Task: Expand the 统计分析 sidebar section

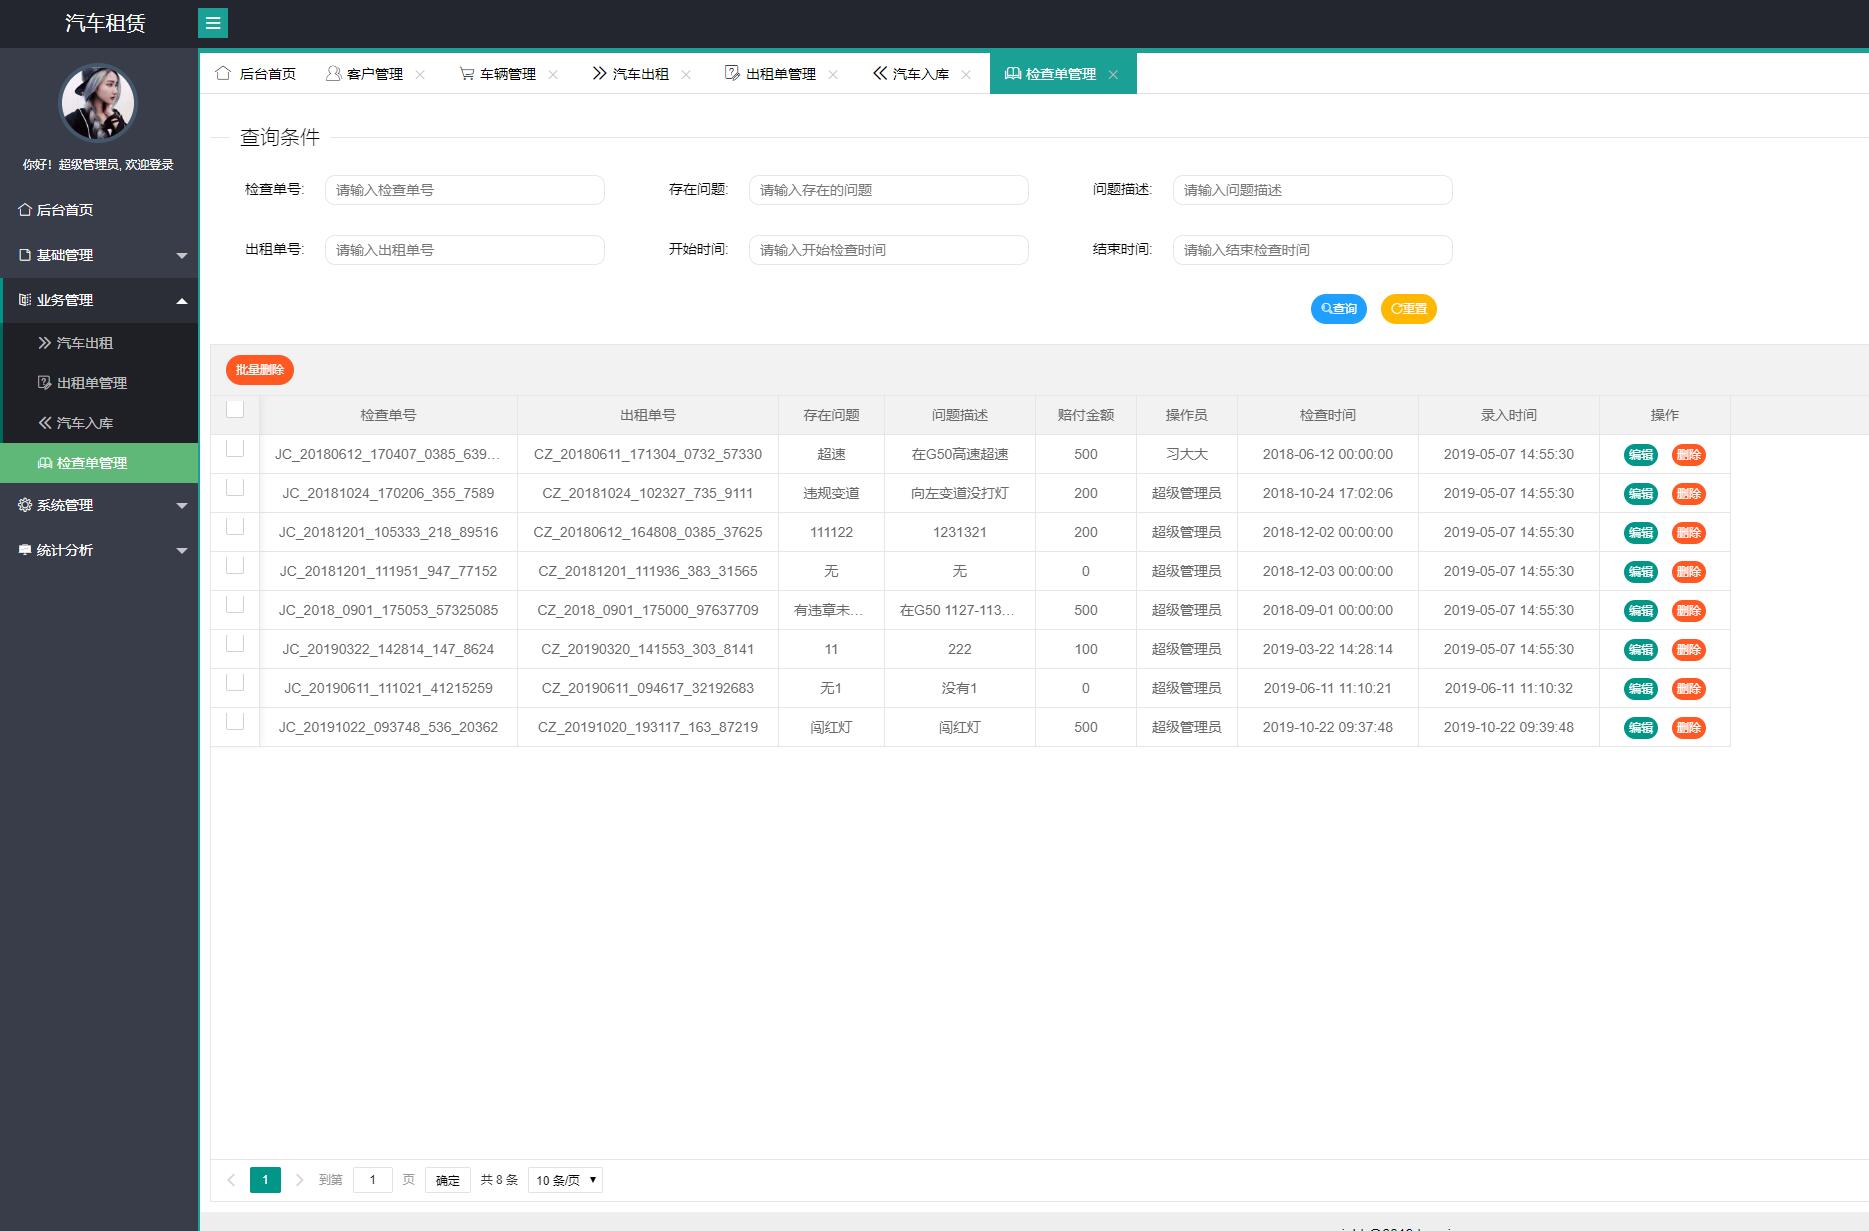Action: click(100, 550)
